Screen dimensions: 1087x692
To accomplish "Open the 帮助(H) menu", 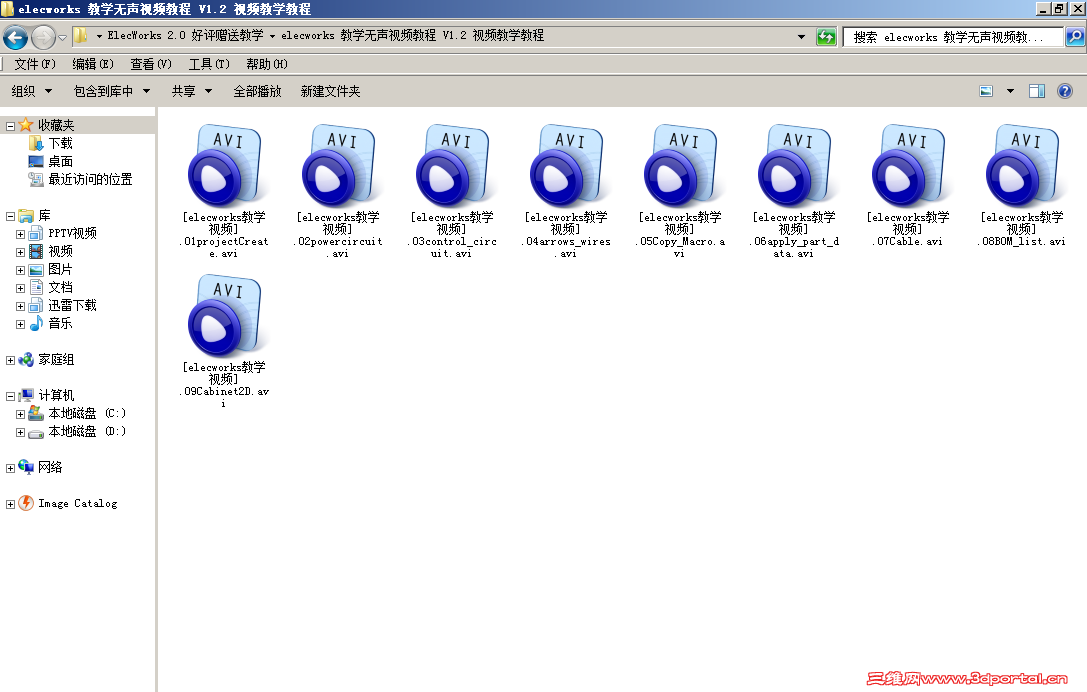I will pos(267,64).
